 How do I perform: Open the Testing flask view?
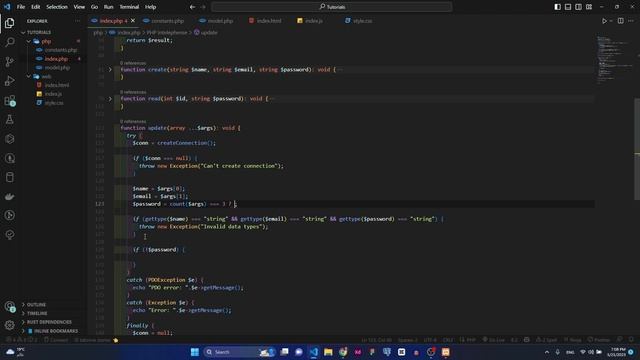pos(9,120)
